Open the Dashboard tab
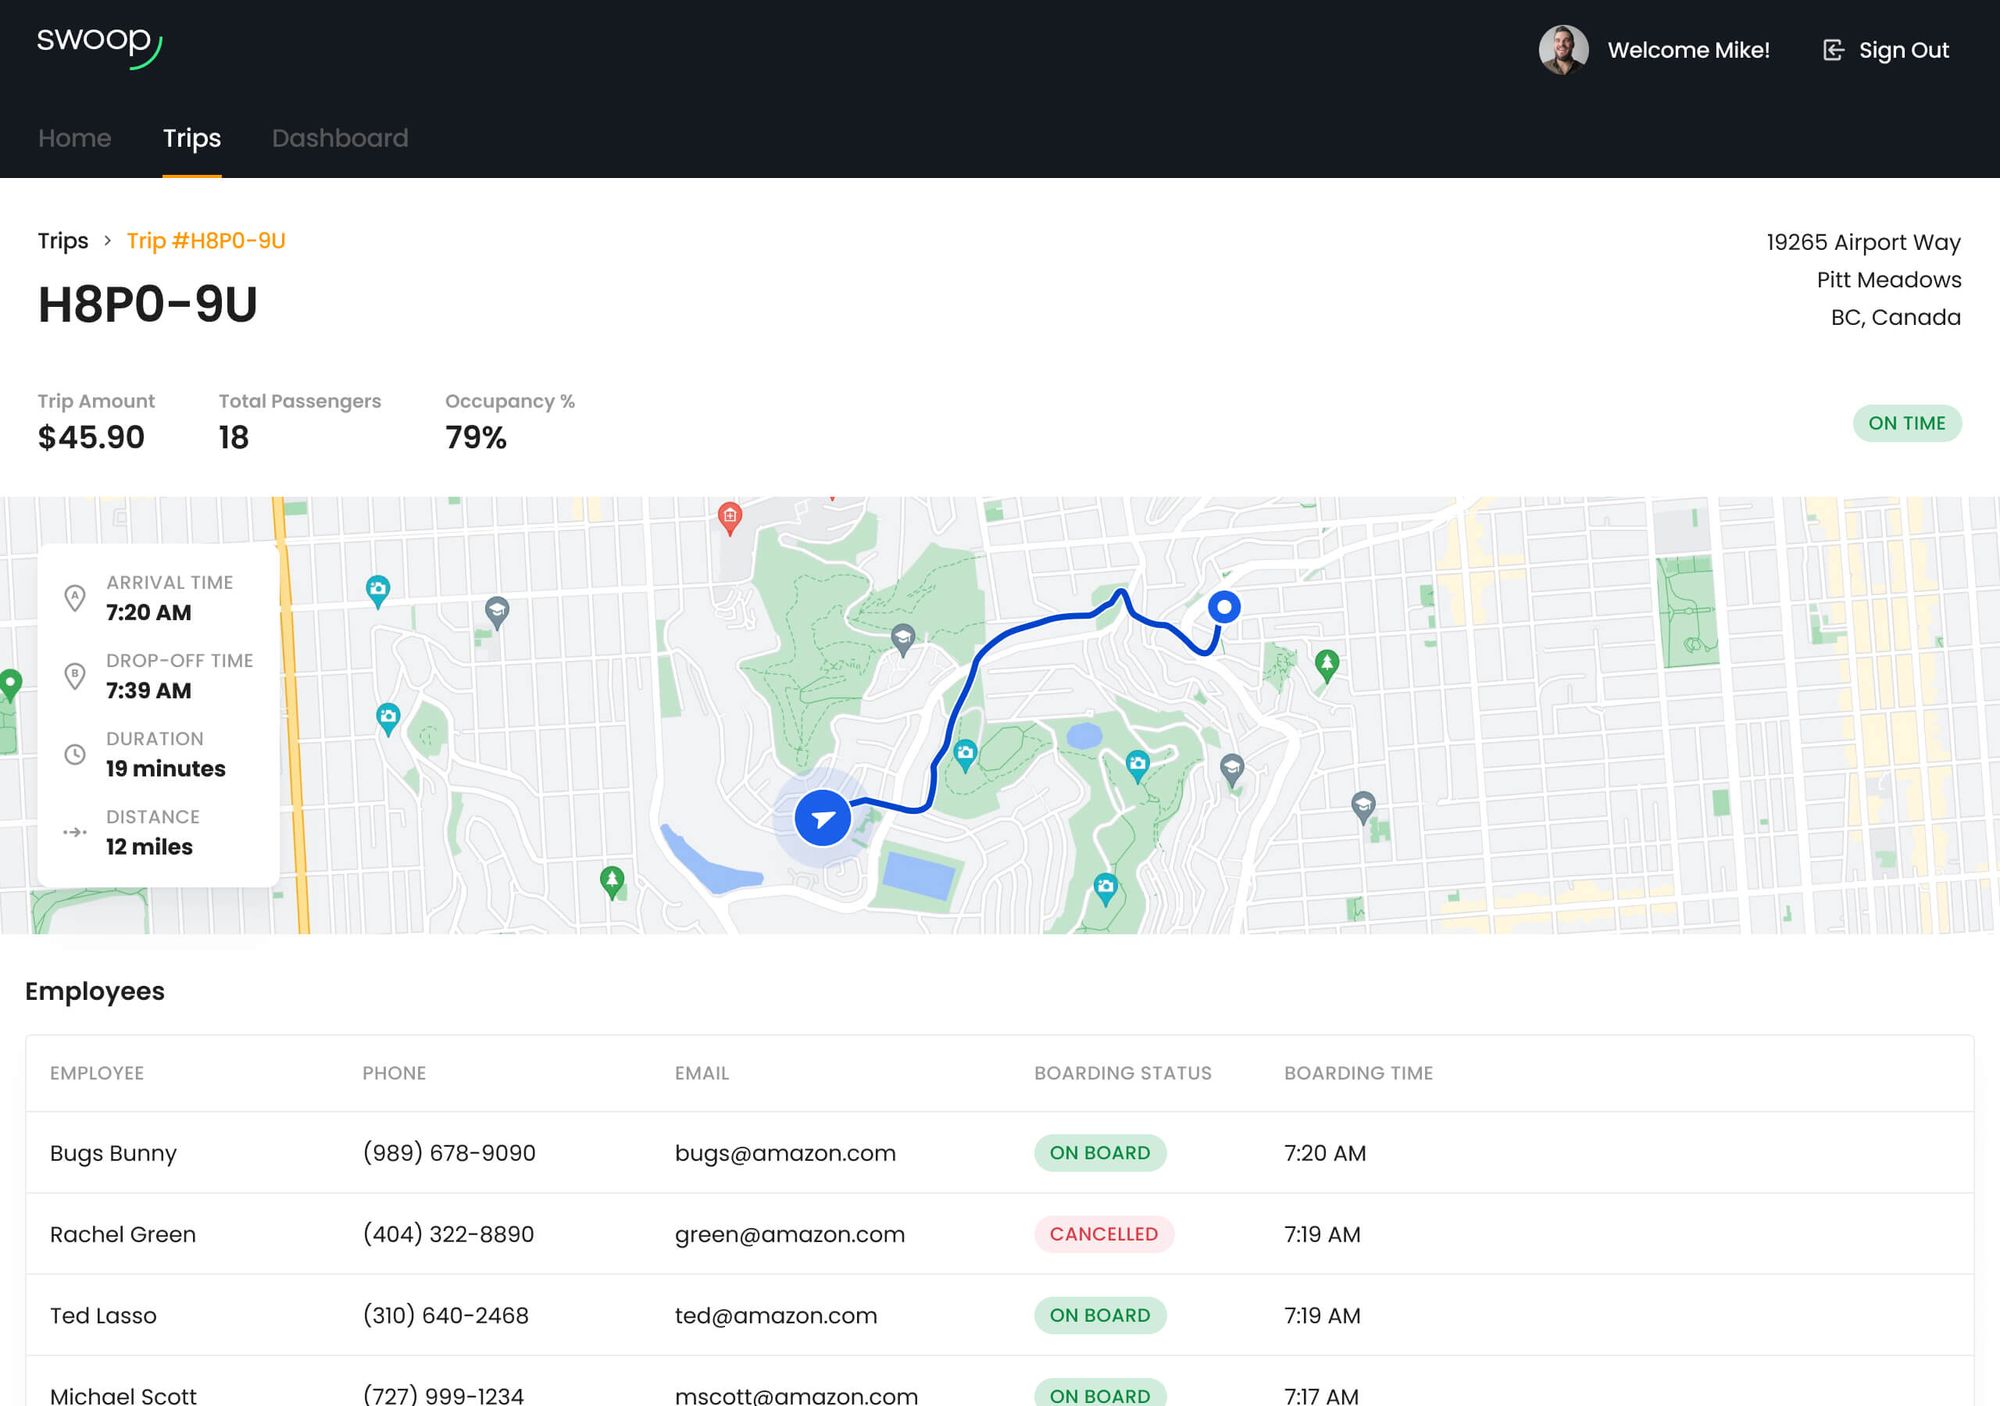2000x1406 pixels. [x=340, y=138]
